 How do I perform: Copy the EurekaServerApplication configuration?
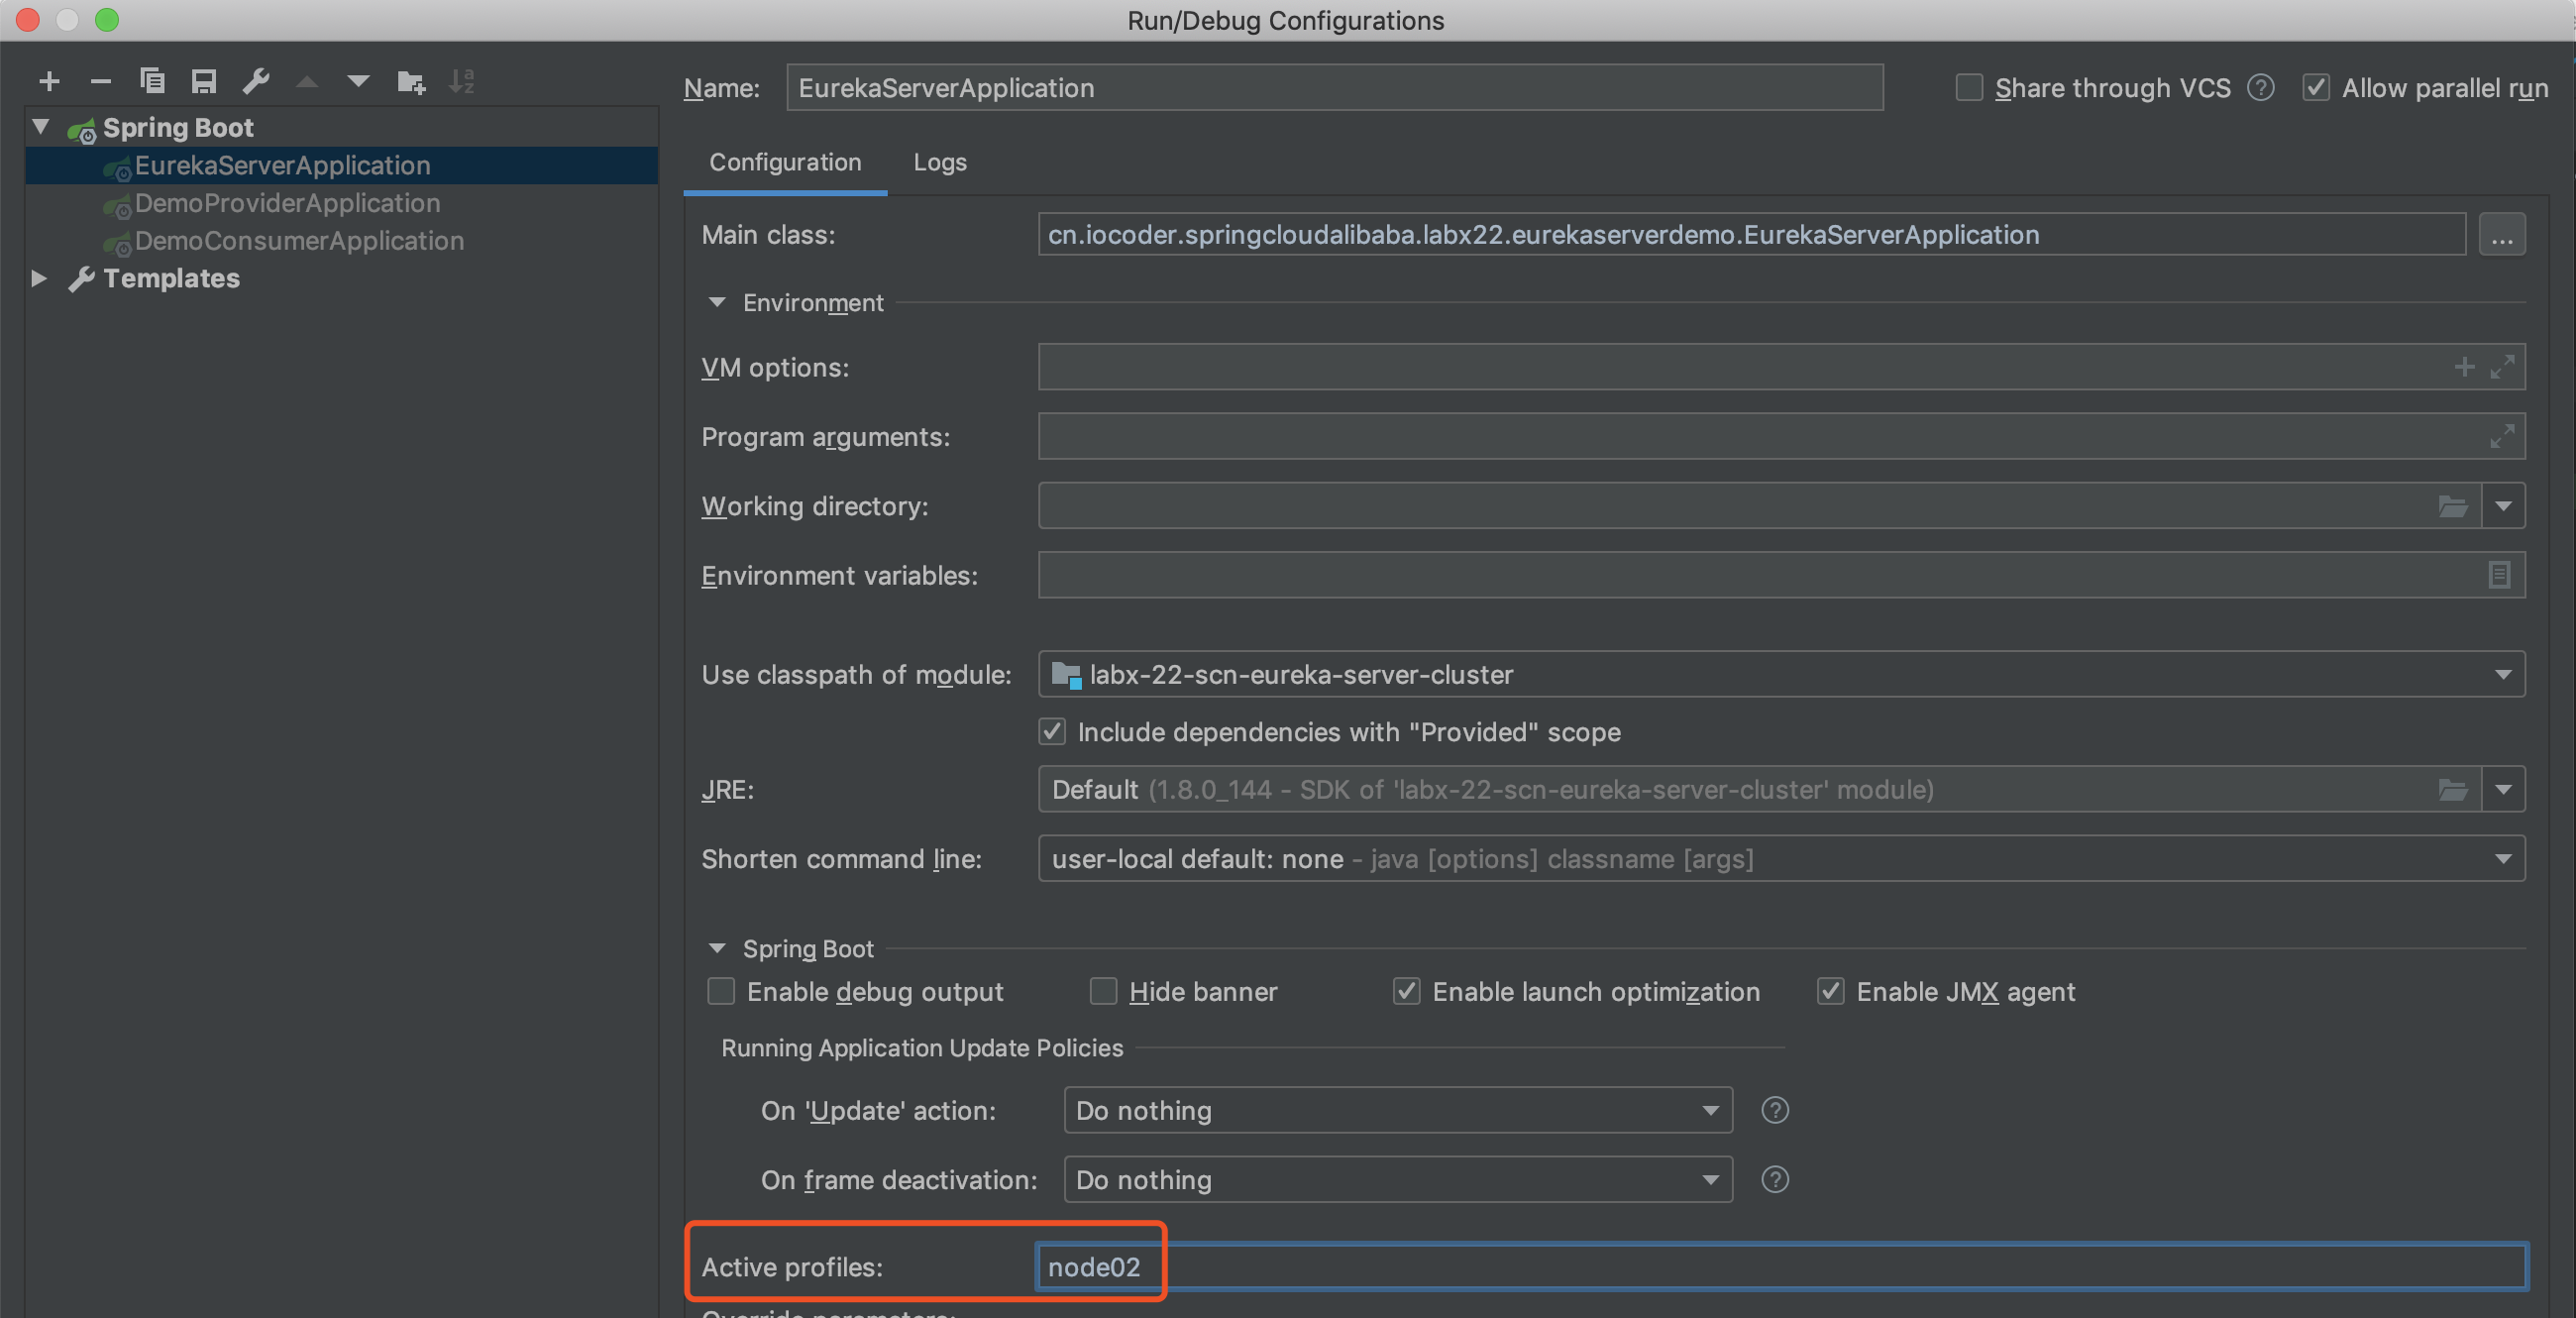153,81
